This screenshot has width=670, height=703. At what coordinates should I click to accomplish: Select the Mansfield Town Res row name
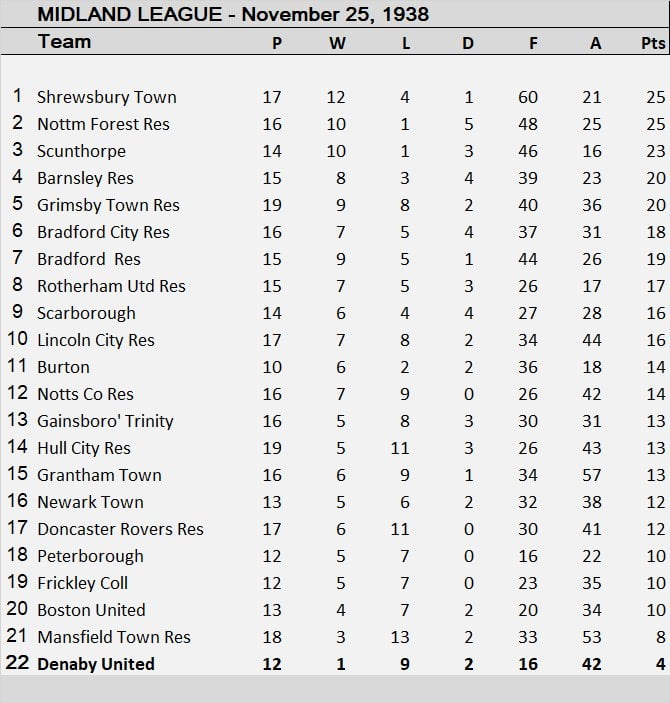[113, 637]
